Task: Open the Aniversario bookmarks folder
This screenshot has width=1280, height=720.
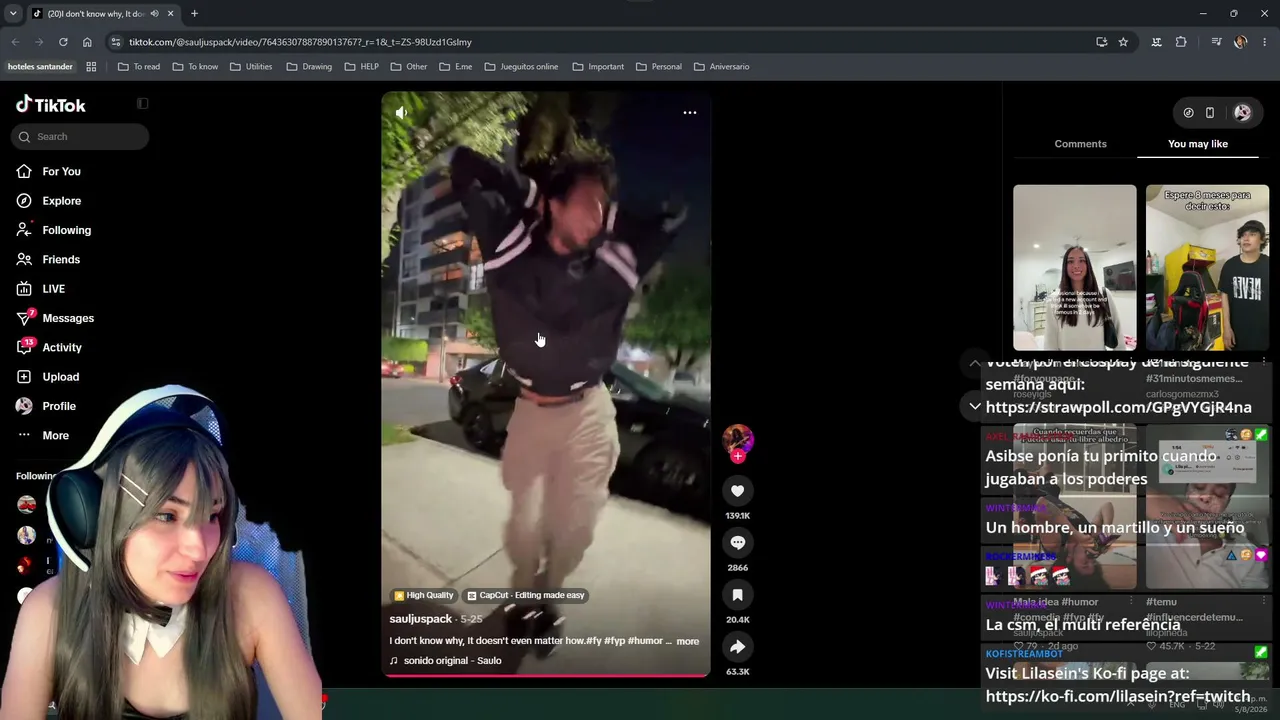Action: 721,67
